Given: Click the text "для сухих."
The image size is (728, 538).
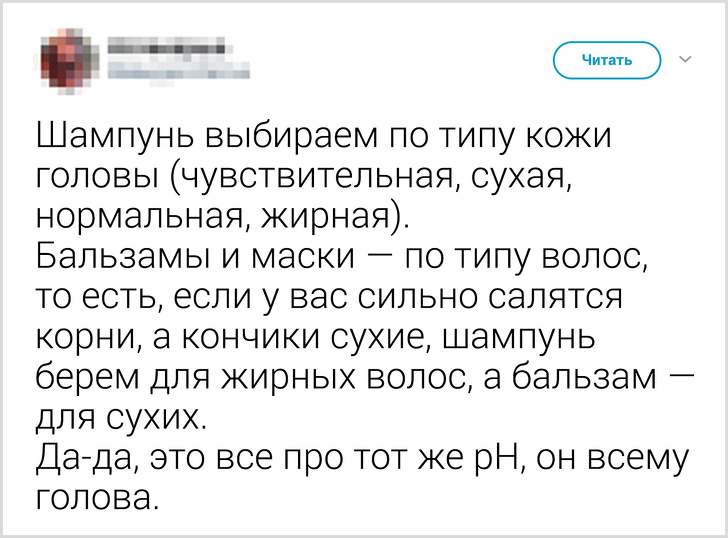Looking at the screenshot, I should click(118, 416).
